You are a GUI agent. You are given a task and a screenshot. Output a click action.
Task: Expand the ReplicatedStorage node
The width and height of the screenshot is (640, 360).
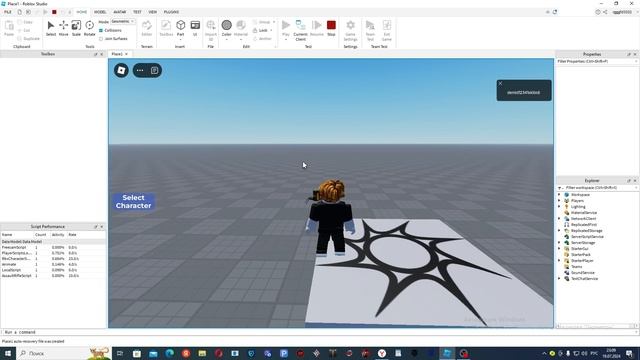[560, 231]
